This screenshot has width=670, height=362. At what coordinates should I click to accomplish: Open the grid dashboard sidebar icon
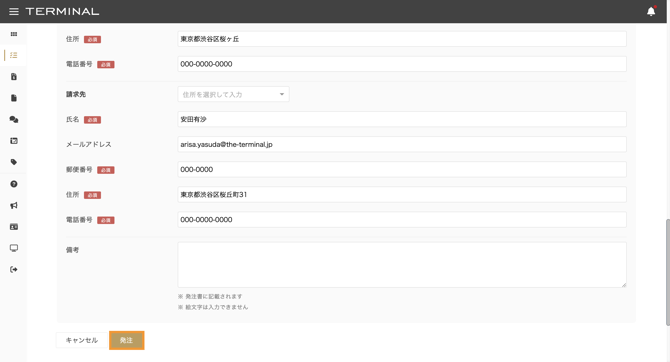14,34
